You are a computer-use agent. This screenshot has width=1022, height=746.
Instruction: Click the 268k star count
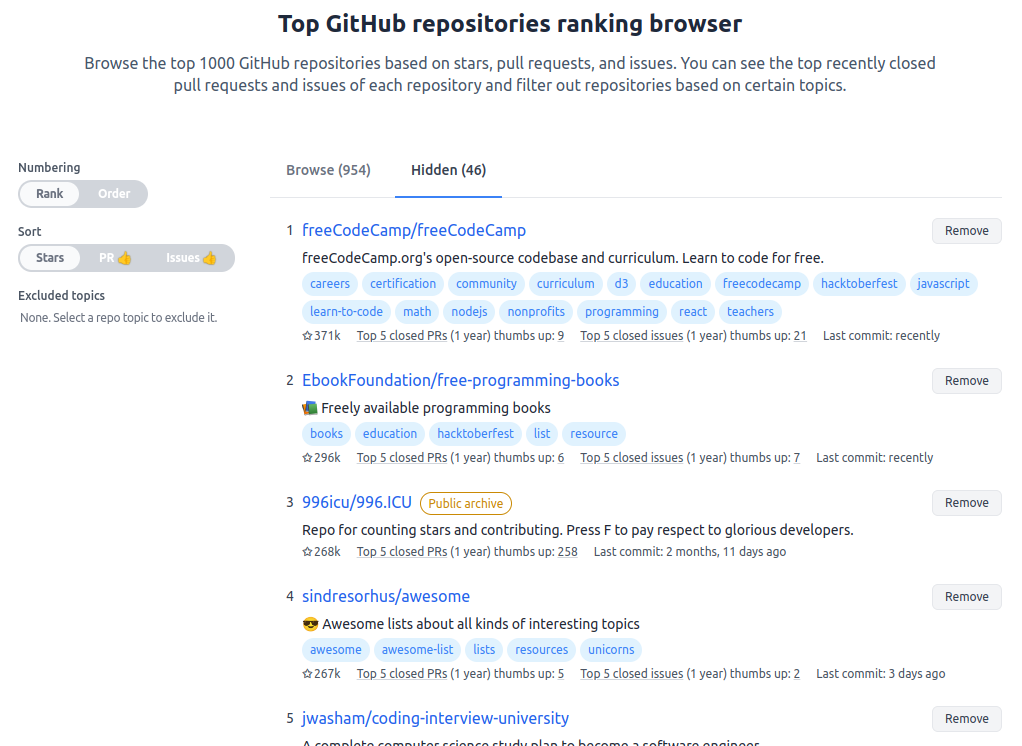click(x=321, y=551)
